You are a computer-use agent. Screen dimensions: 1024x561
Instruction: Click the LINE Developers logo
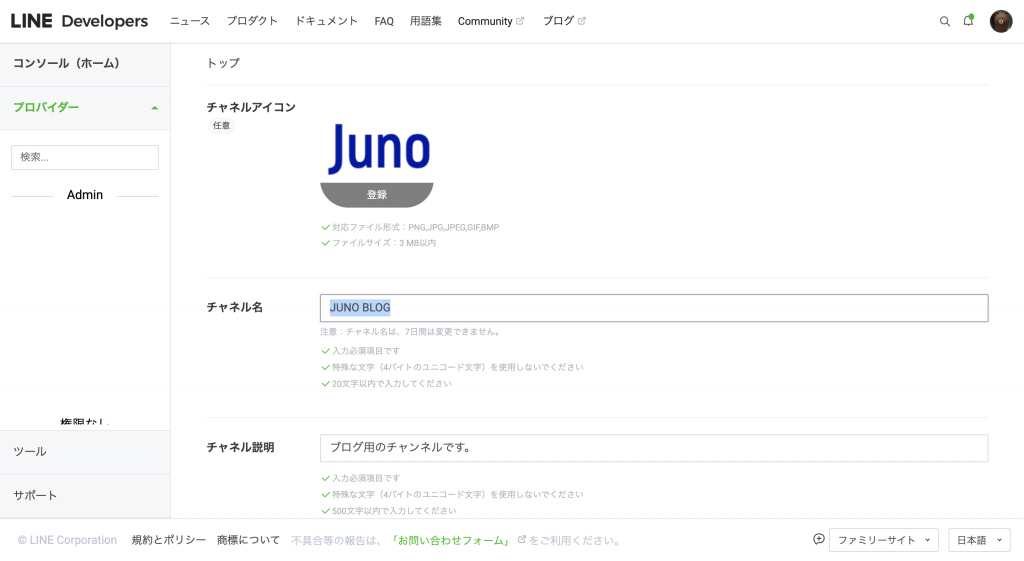tap(79, 21)
